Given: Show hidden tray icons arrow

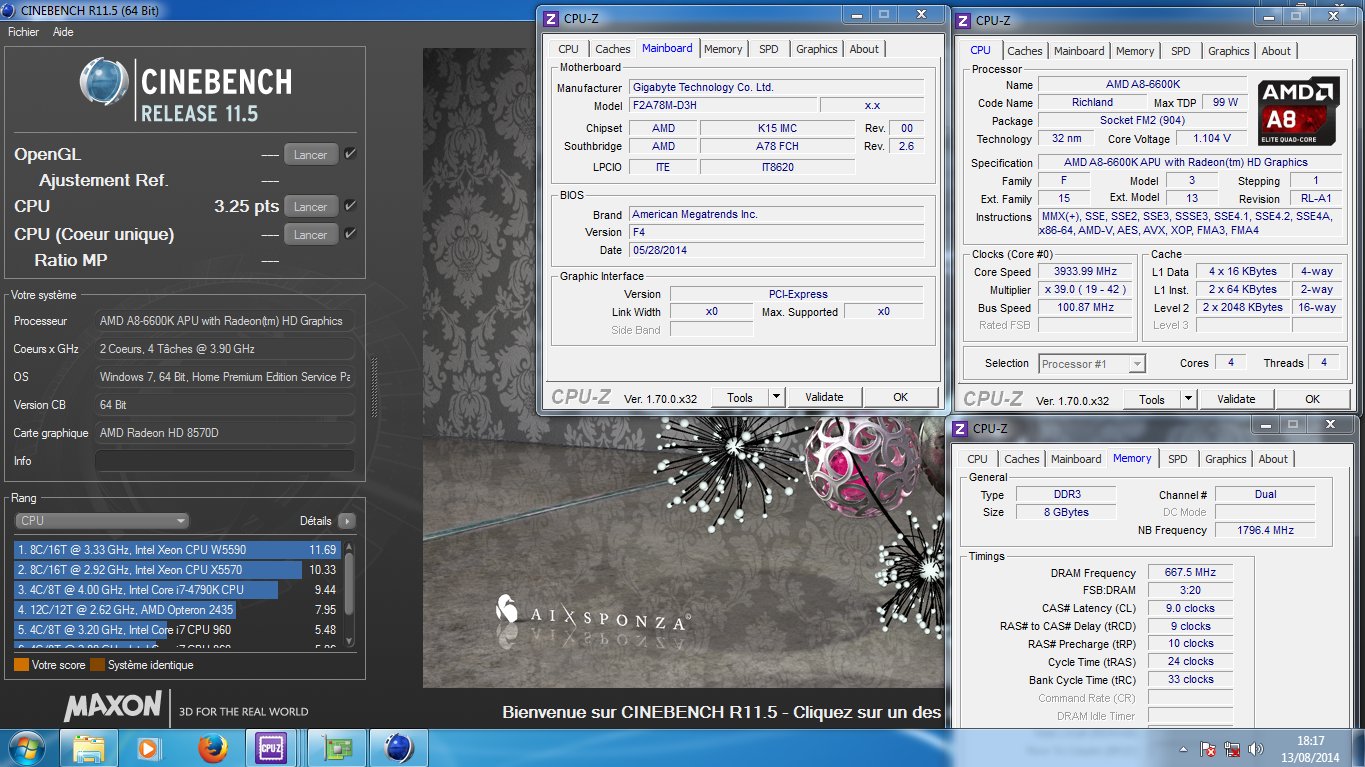Looking at the screenshot, I should click(1185, 749).
